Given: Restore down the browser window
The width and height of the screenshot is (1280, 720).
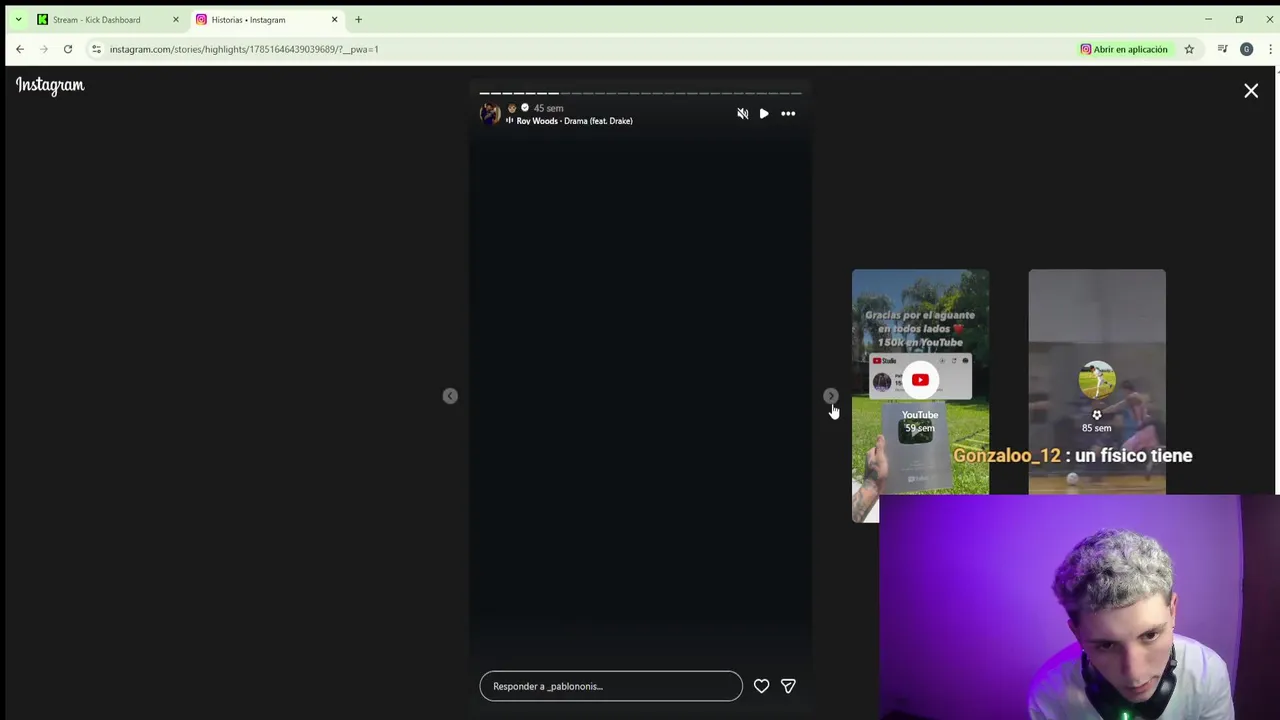Looking at the screenshot, I should pos(1239,19).
